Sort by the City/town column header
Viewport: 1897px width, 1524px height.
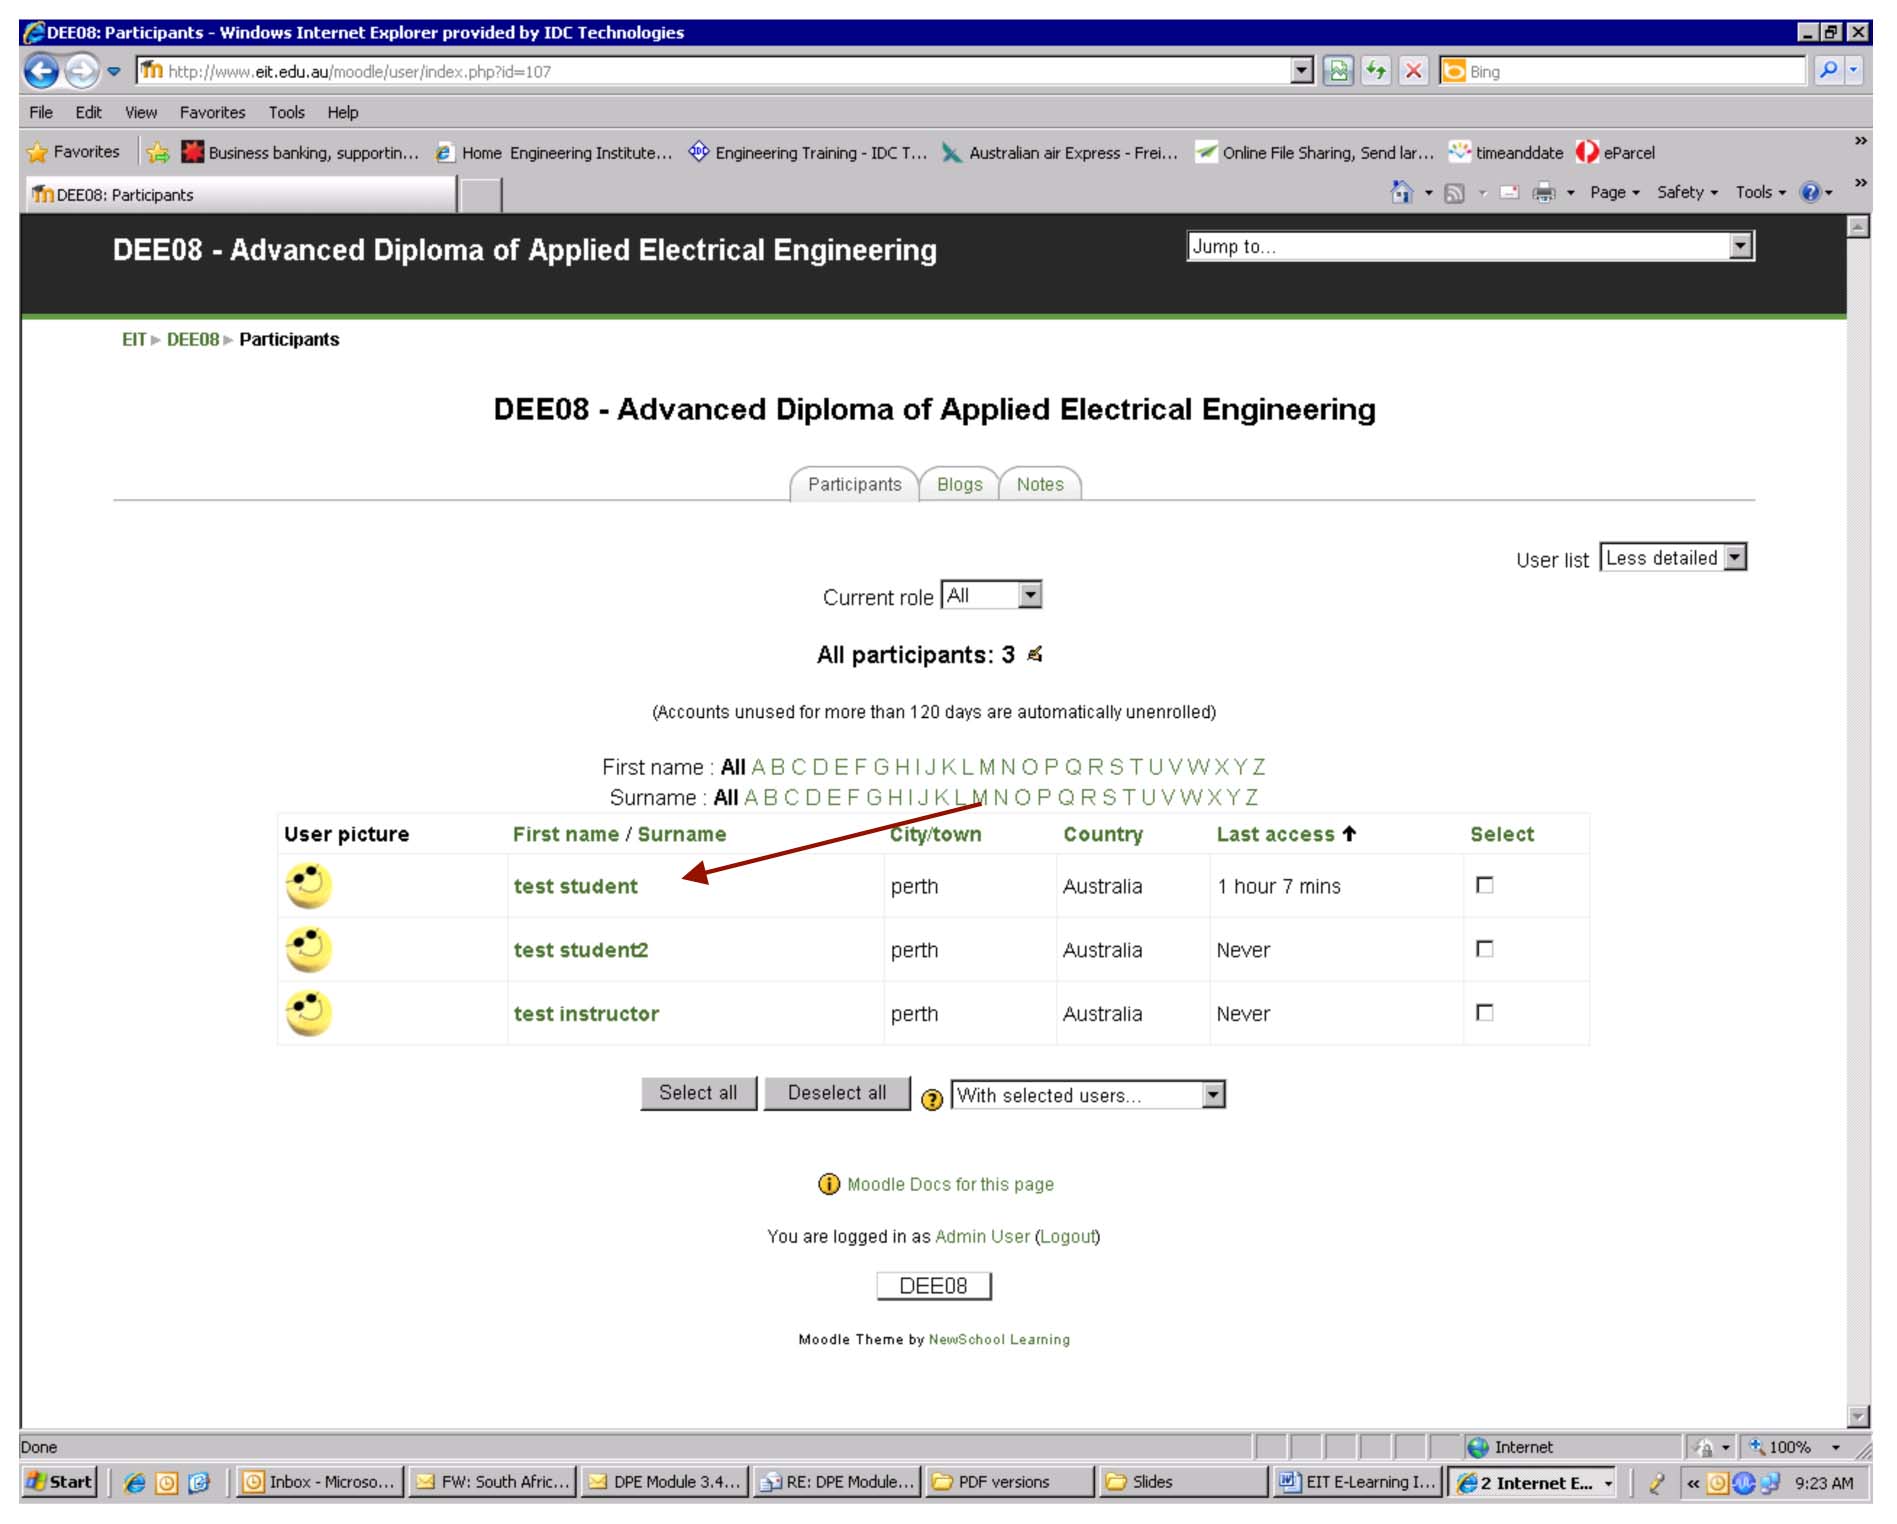(x=936, y=834)
